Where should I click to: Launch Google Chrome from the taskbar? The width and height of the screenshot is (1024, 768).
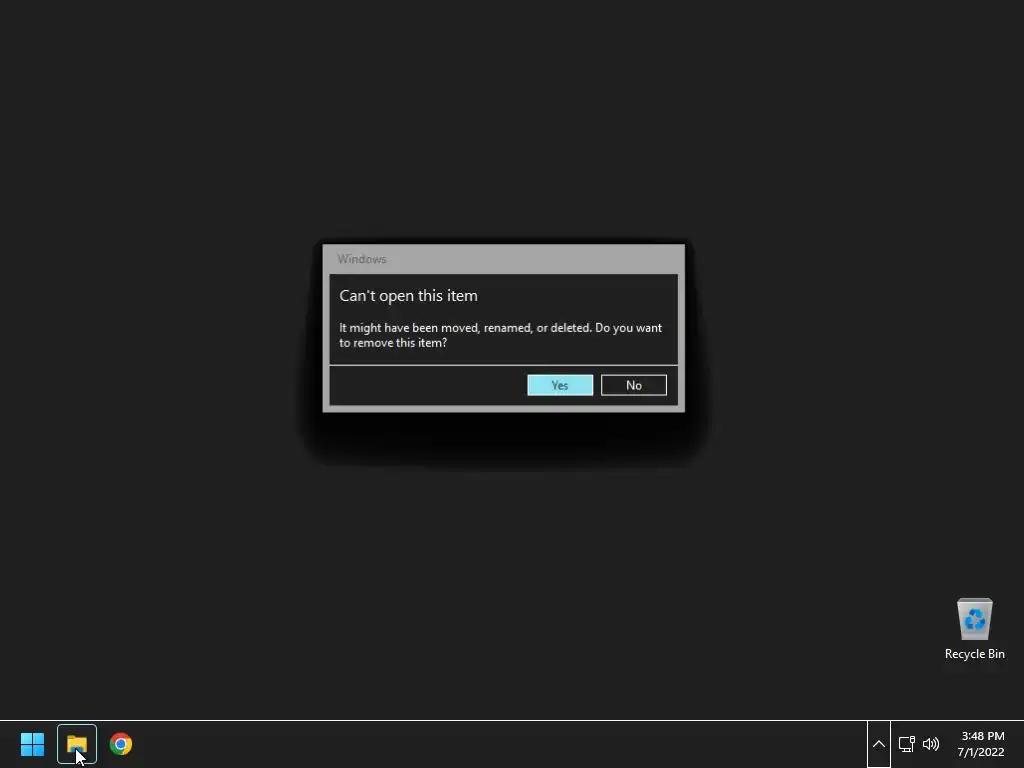(121, 744)
